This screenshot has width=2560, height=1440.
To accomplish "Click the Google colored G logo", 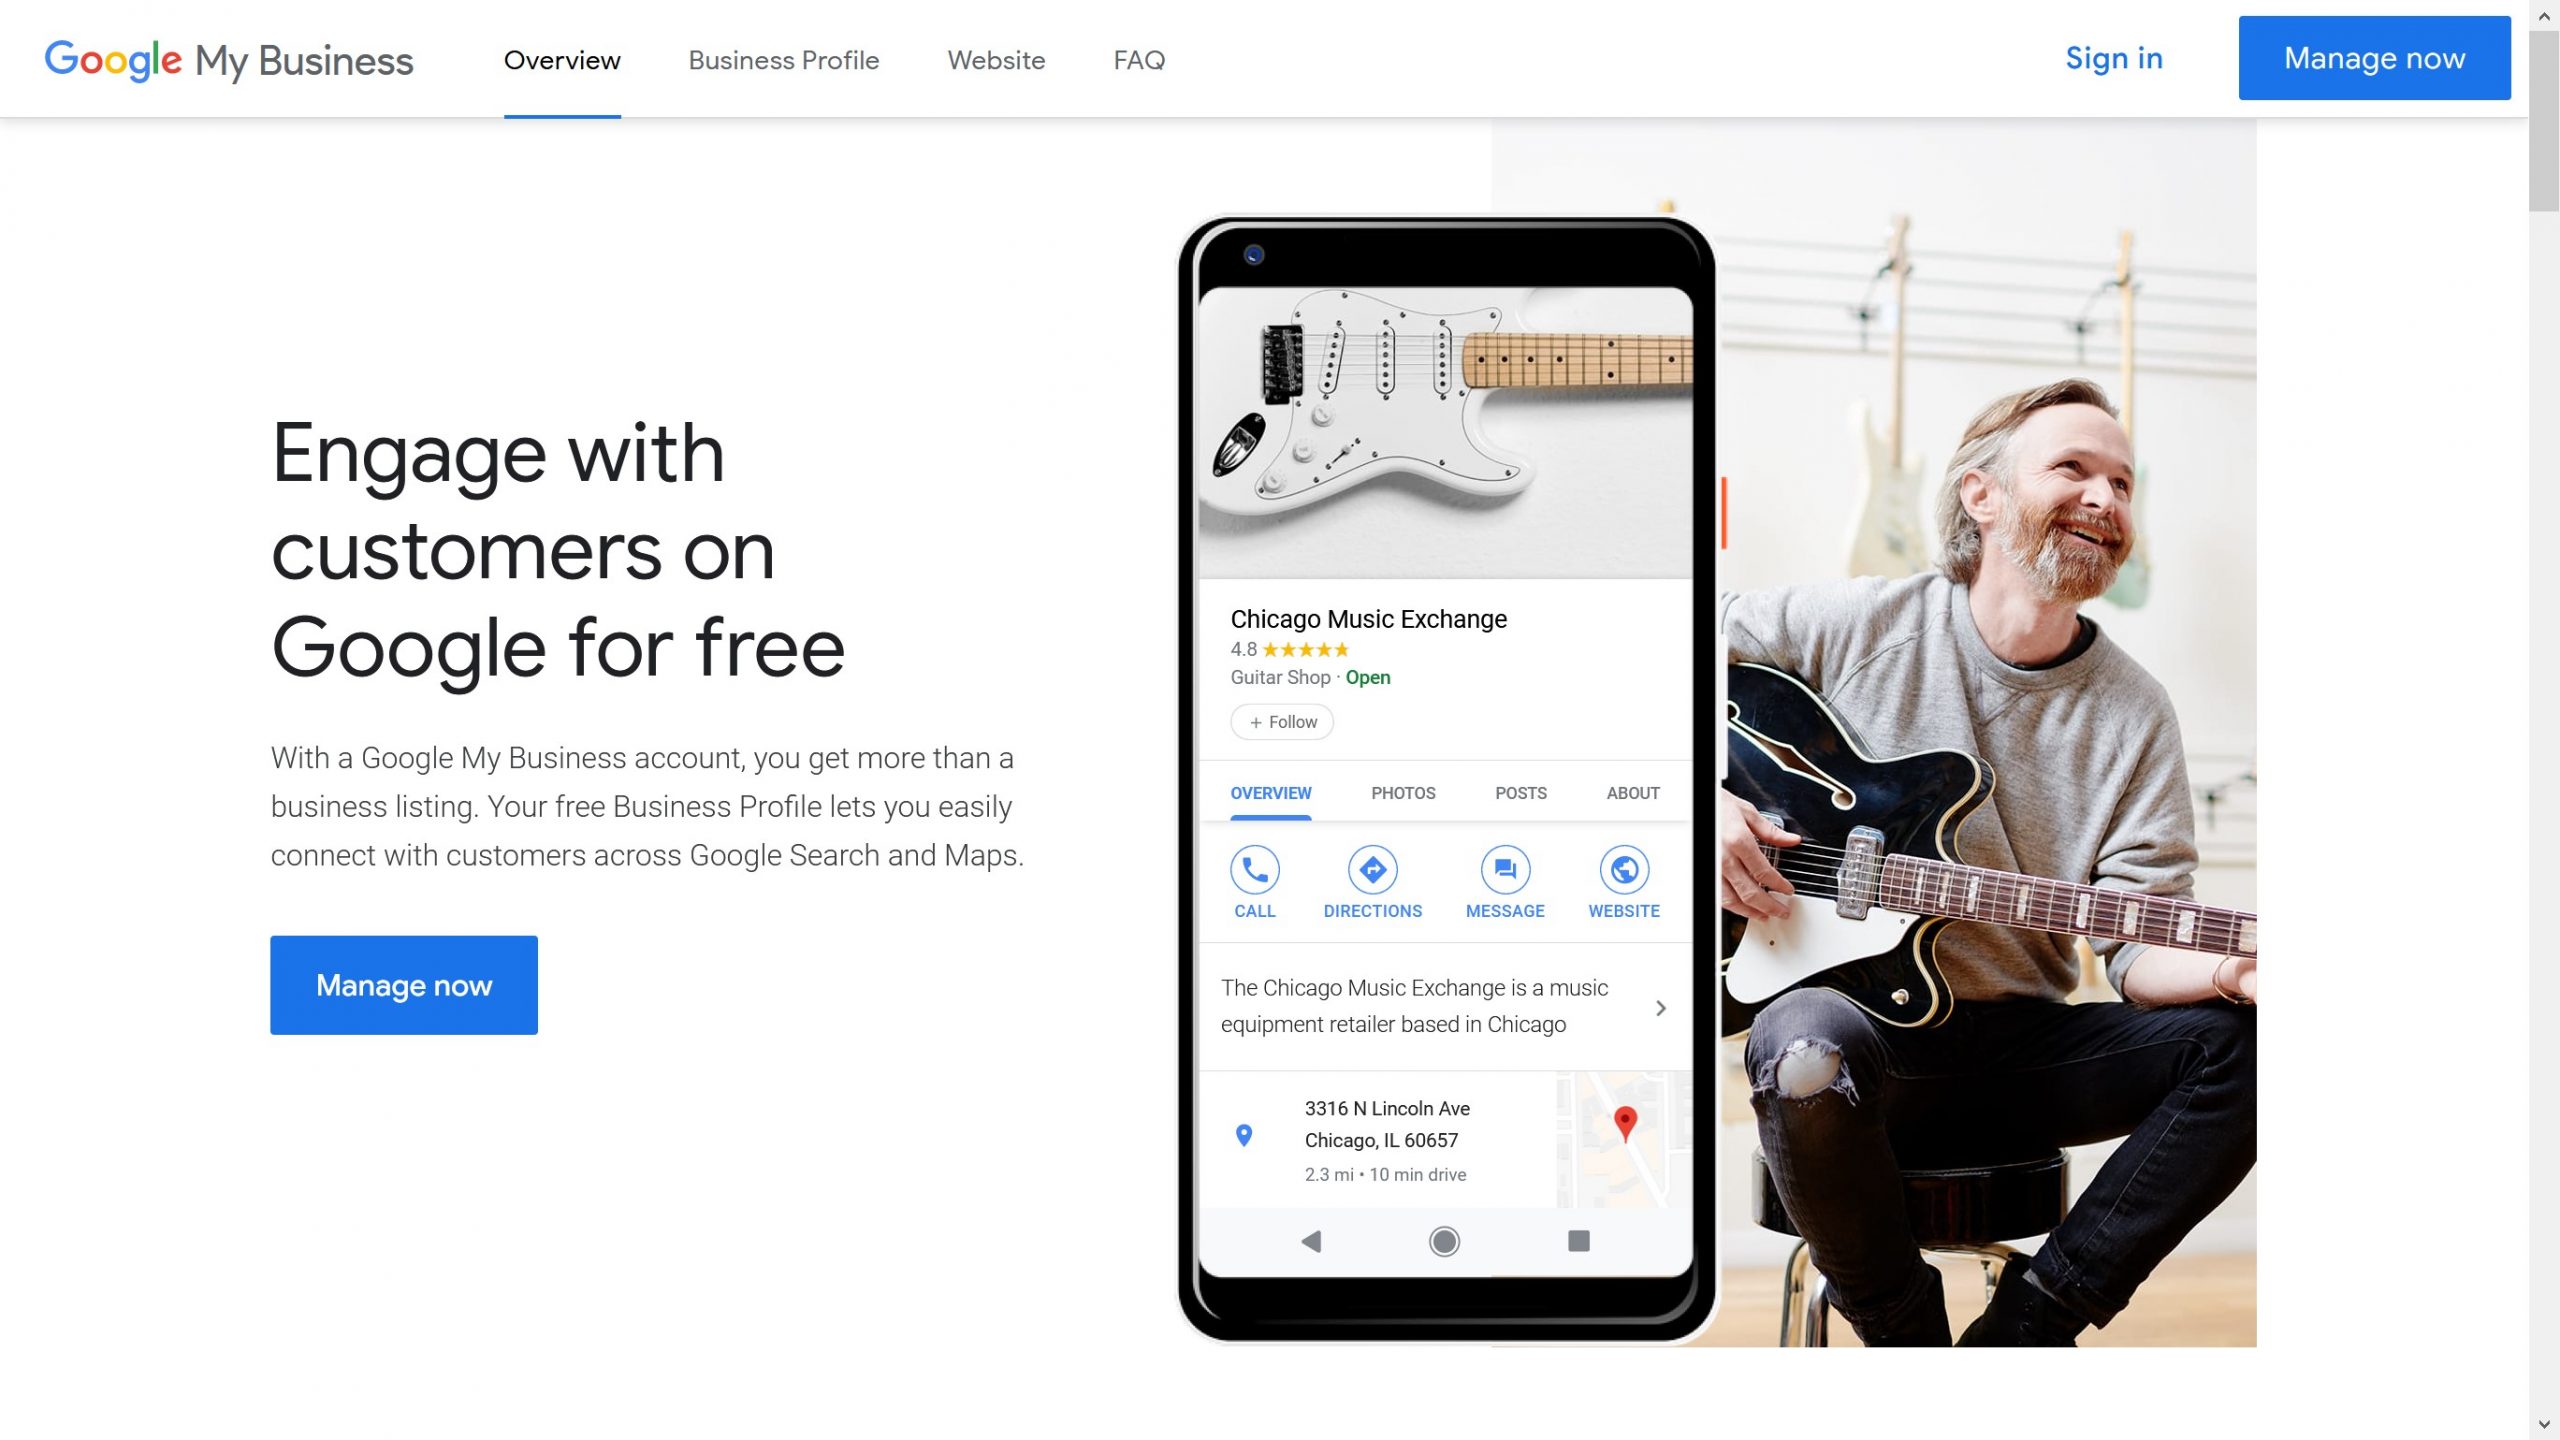I will [x=60, y=58].
